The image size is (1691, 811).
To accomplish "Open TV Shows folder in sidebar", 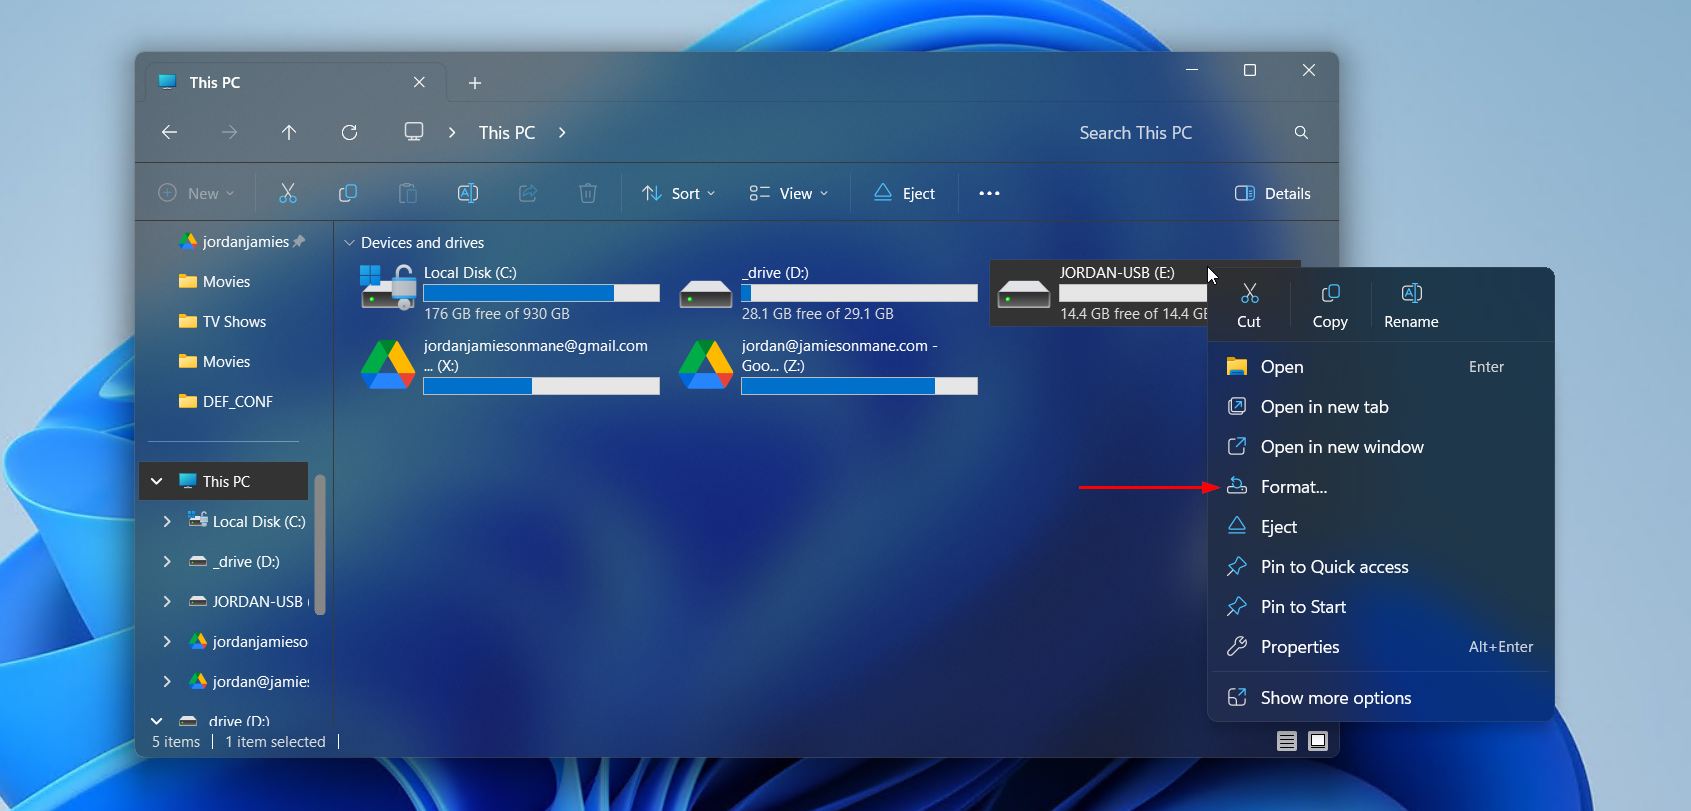I will pyautogui.click(x=222, y=321).
